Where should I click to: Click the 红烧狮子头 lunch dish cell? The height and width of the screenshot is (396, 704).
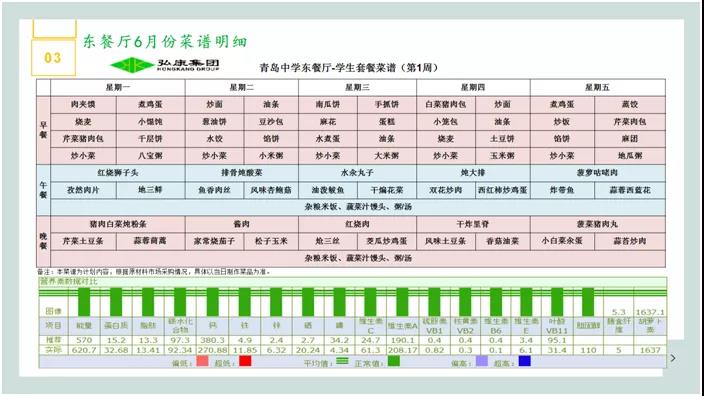[118, 173]
